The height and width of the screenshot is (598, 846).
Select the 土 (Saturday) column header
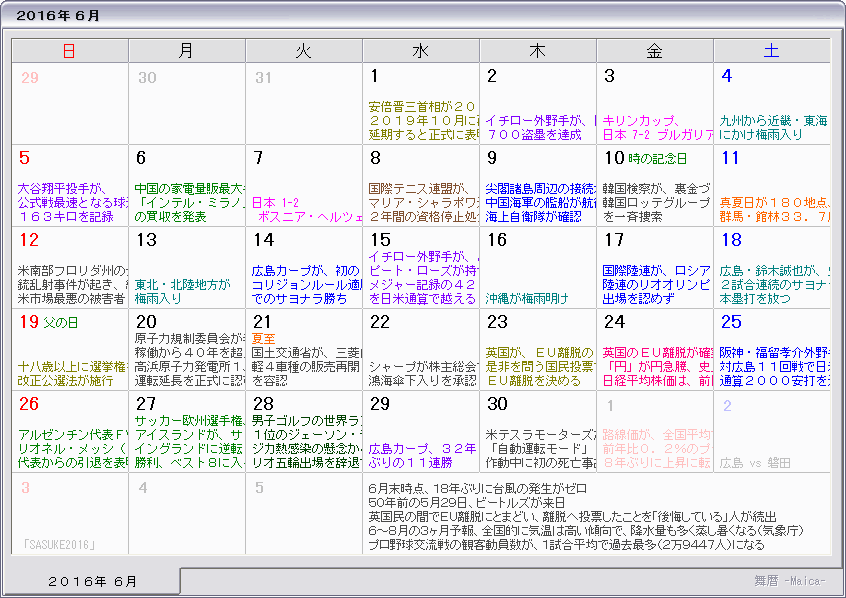coord(771,50)
